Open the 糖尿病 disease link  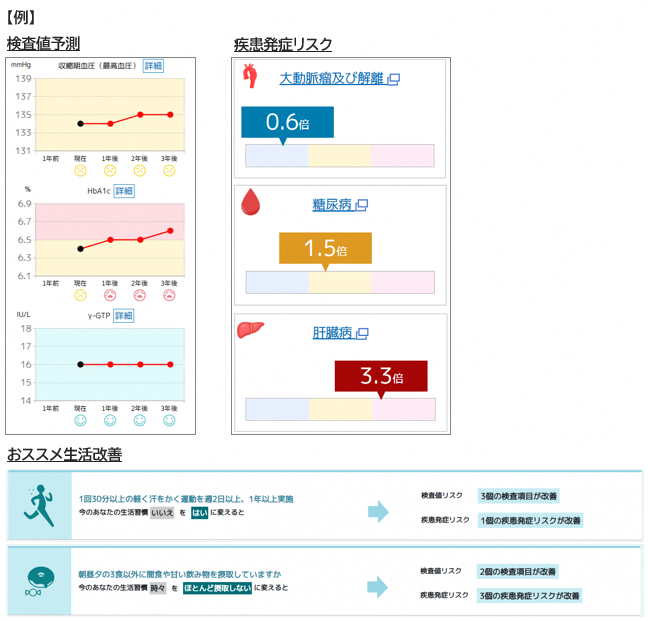332,204
